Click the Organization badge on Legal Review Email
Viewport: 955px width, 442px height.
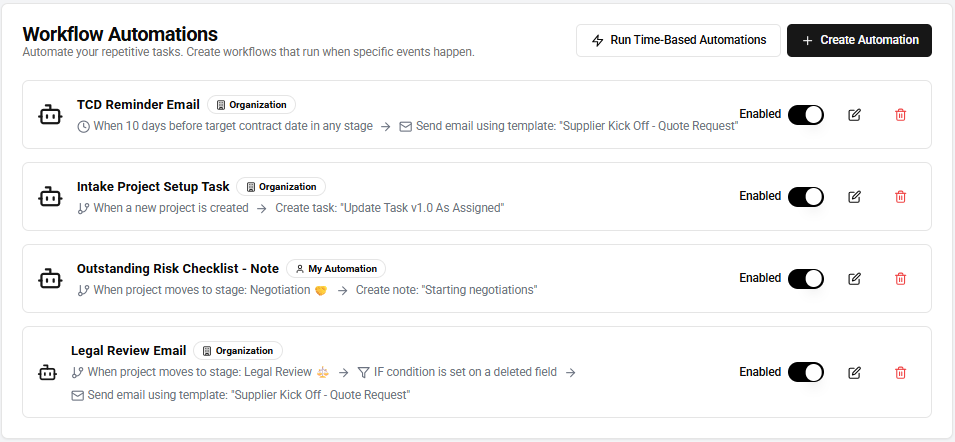(x=238, y=351)
